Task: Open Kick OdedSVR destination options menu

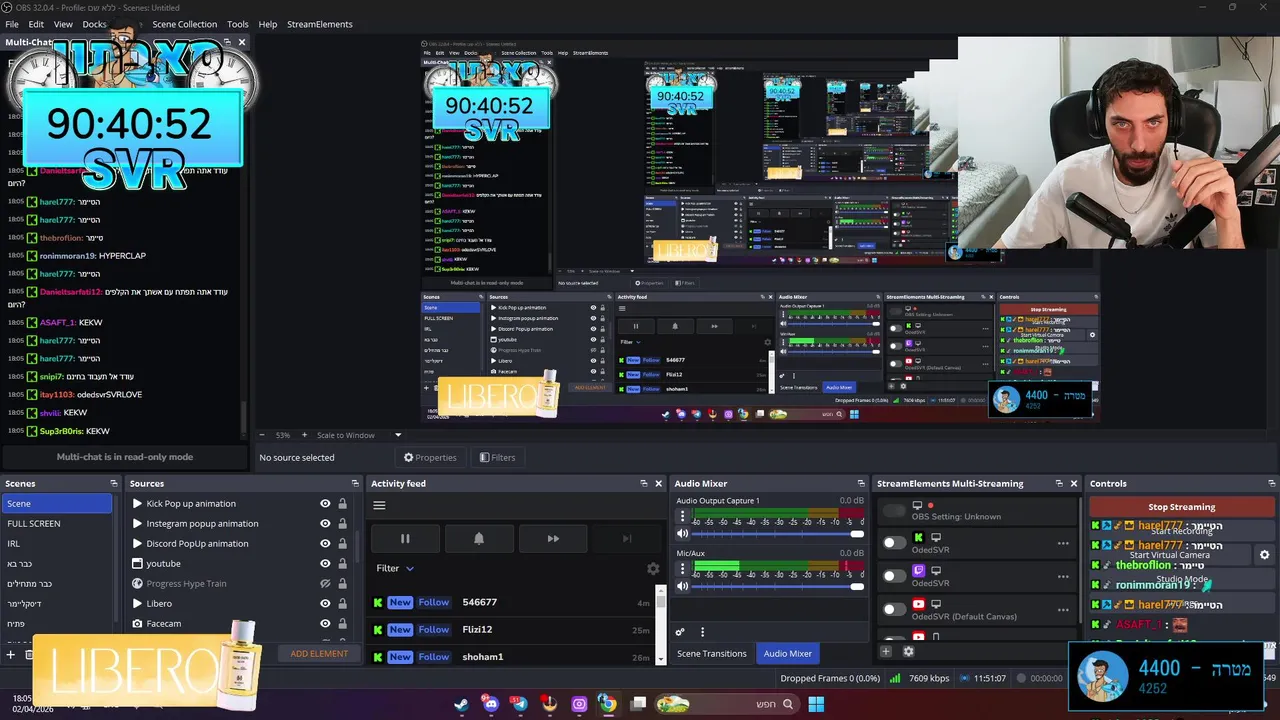Action: (x=1063, y=543)
